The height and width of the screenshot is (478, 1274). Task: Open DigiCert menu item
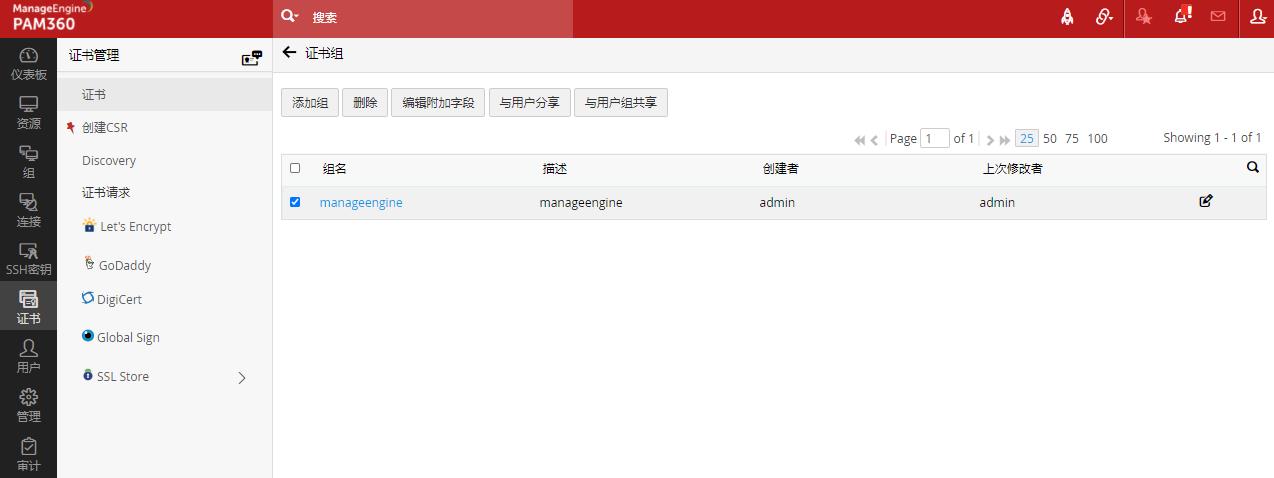point(112,299)
